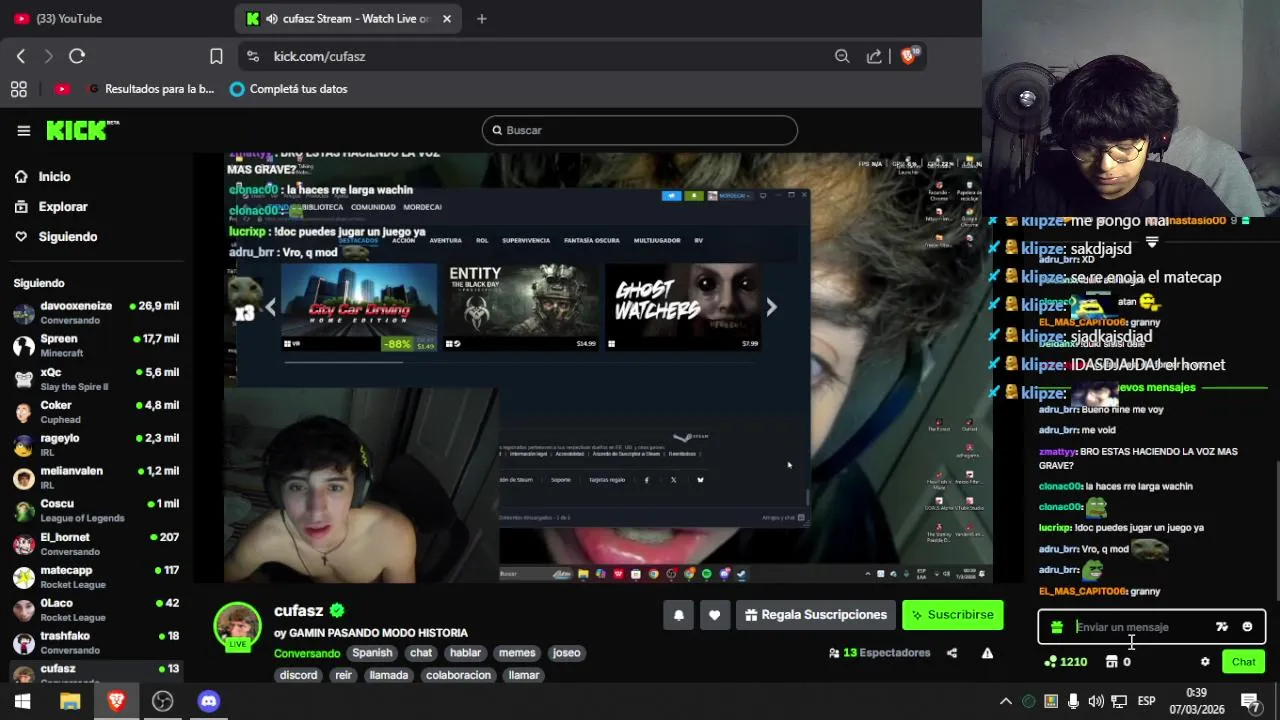Screen dimensions: 1280x720
Task: Open the Completá tus datos bookmark
Action: tap(288, 89)
